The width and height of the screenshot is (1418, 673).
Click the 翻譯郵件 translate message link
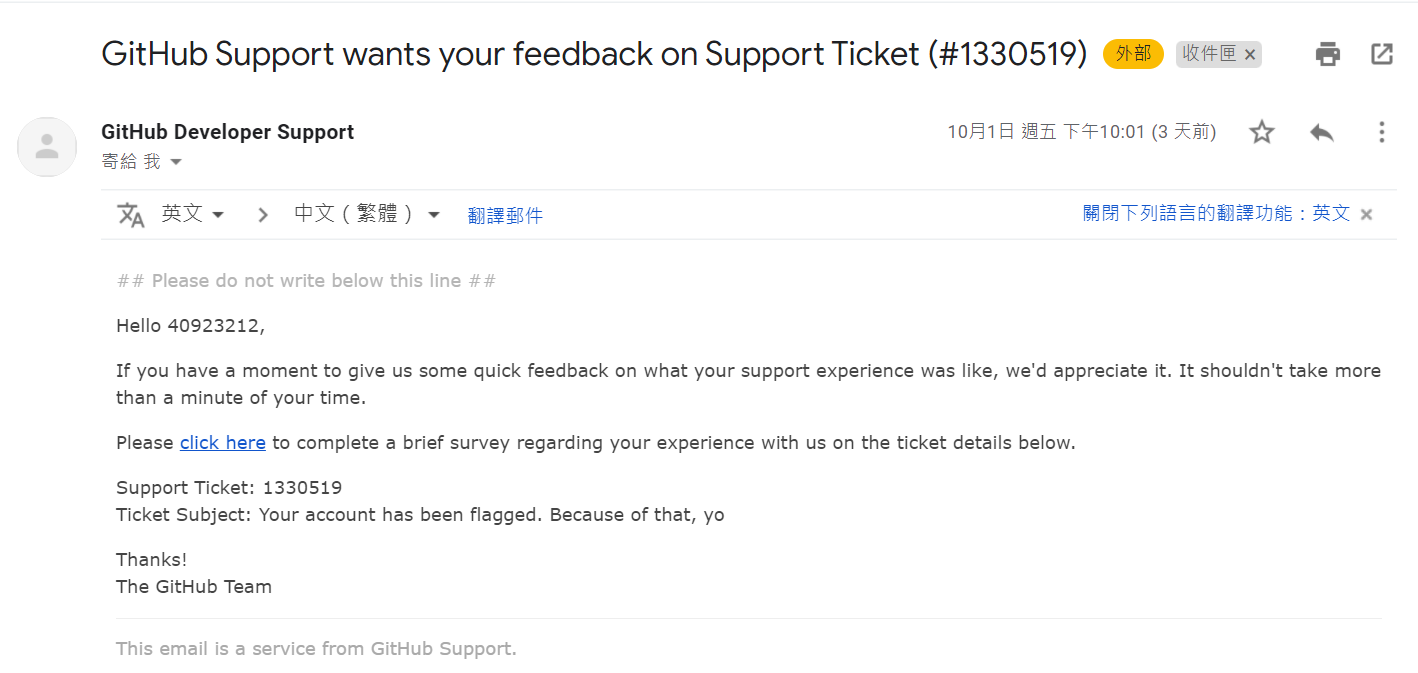pos(505,215)
